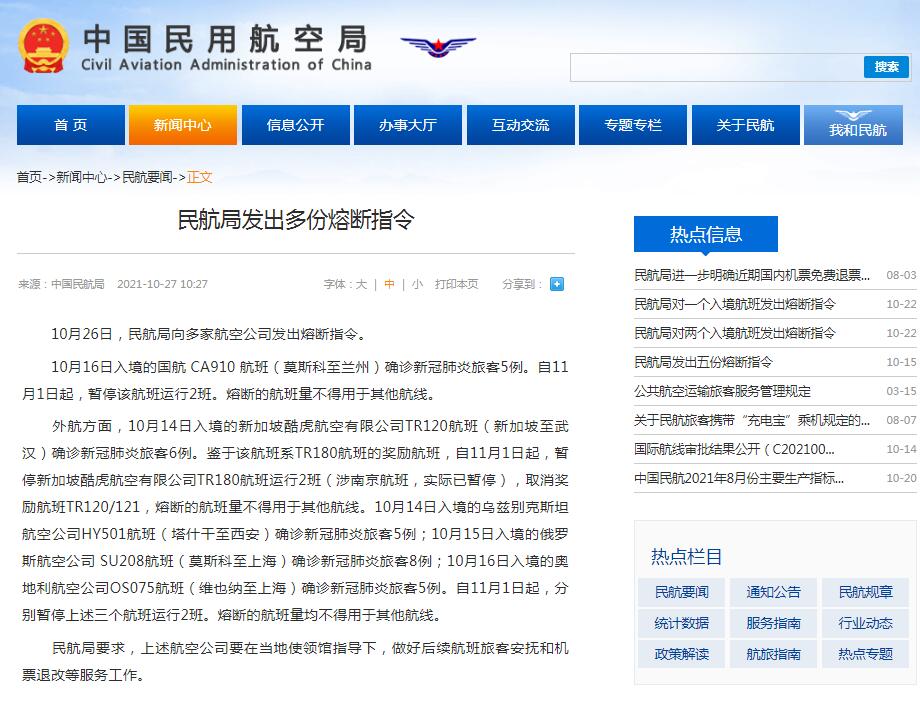920x703 pixels.
Task: Open 民航局发出五份熔断指令 hot news link
Action: [703, 362]
